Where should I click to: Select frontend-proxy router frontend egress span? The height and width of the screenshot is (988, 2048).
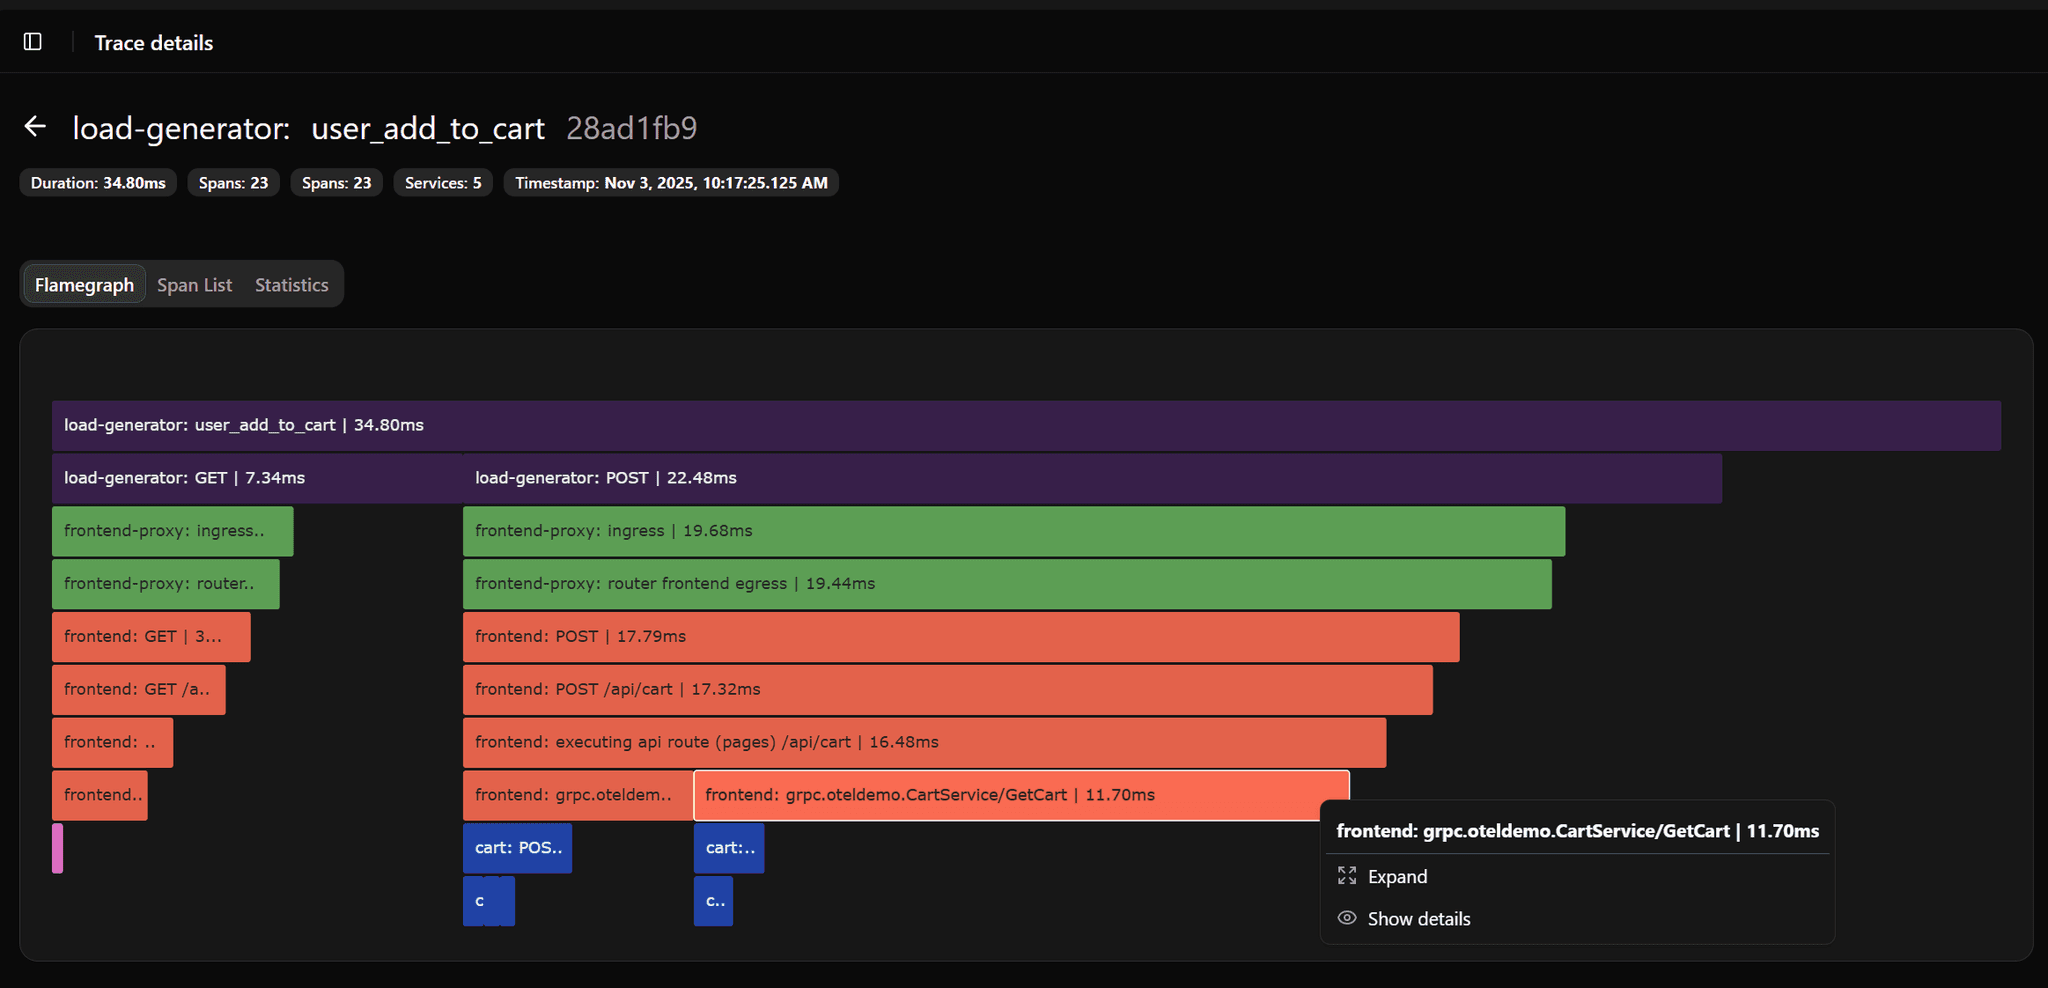point(1006,584)
